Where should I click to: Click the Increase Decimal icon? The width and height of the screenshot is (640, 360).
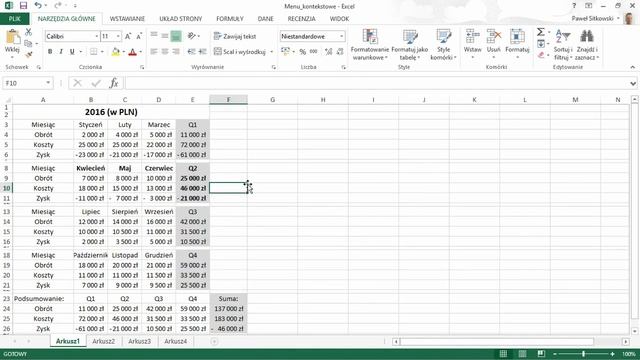pyautogui.click(x=328, y=52)
